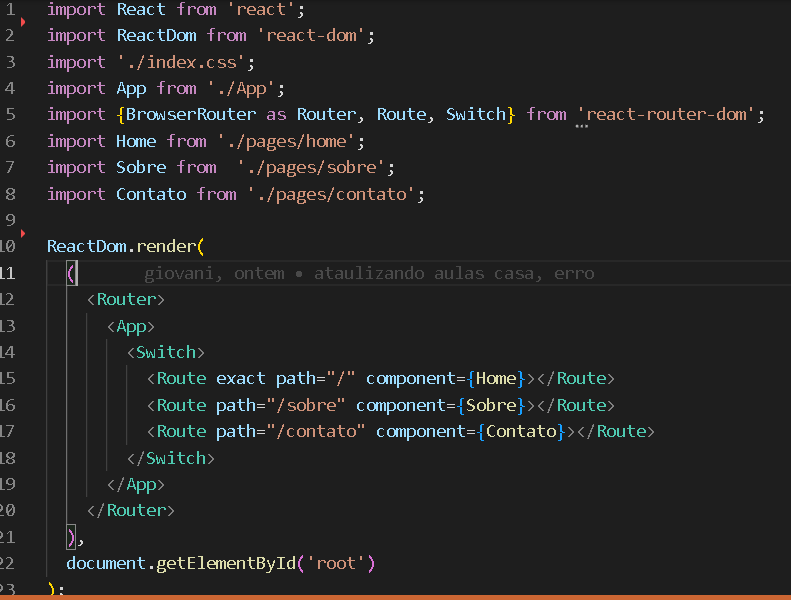Viewport: 791px width, 600px height.
Task: Click the render method after ReactDom
Action: 166,246
